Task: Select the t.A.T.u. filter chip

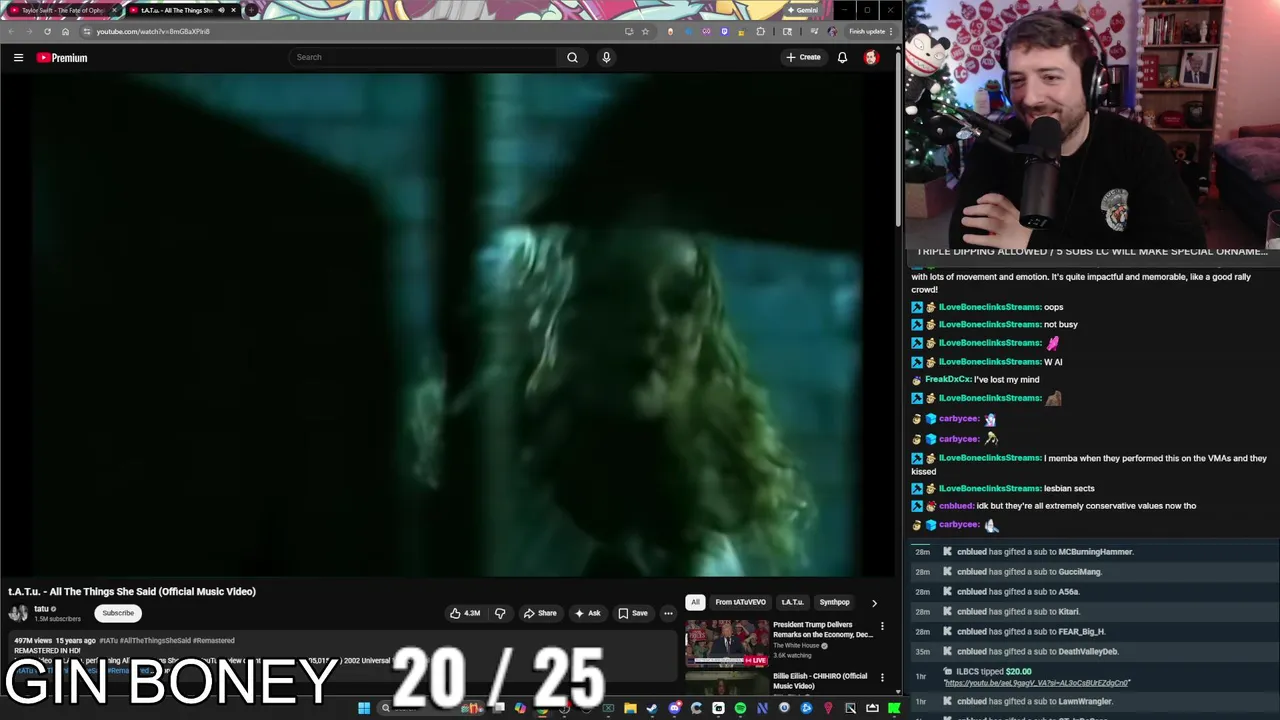Action: (x=792, y=602)
